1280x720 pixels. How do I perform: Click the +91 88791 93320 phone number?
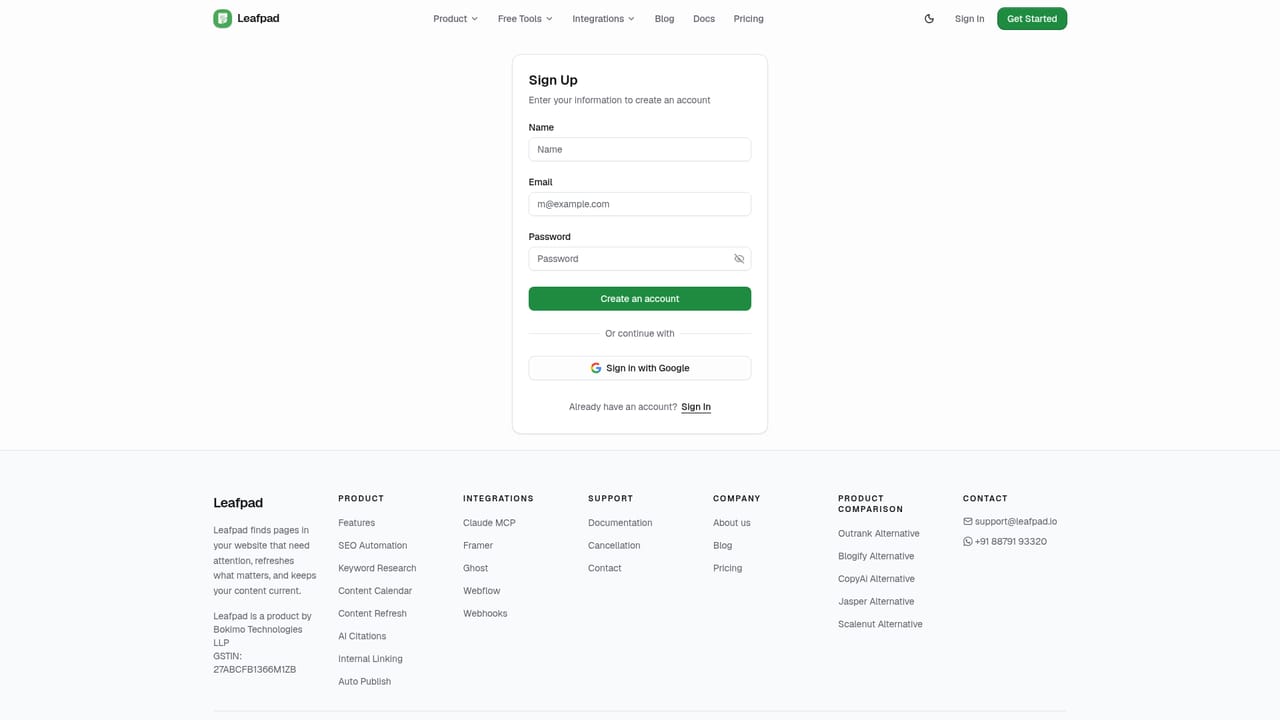1010,542
